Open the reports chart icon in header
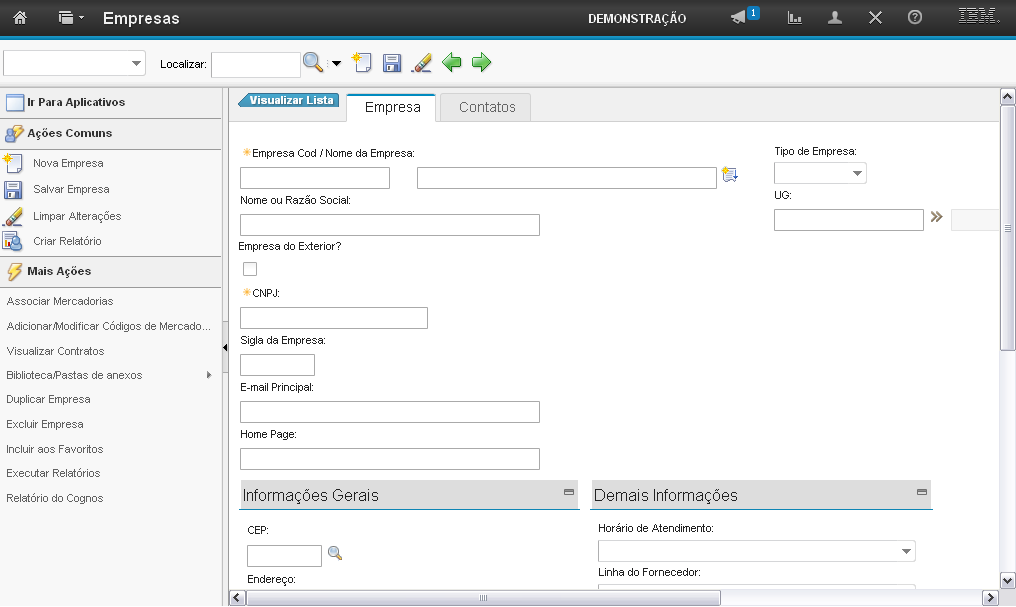This screenshot has width=1016, height=607. 795,18
